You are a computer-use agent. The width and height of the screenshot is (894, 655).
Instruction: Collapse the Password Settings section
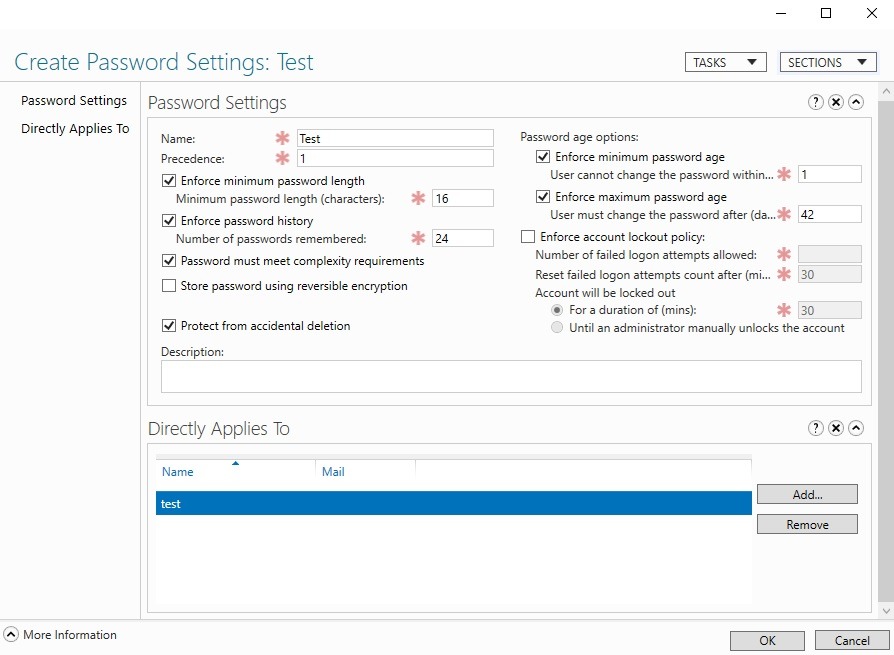856,102
